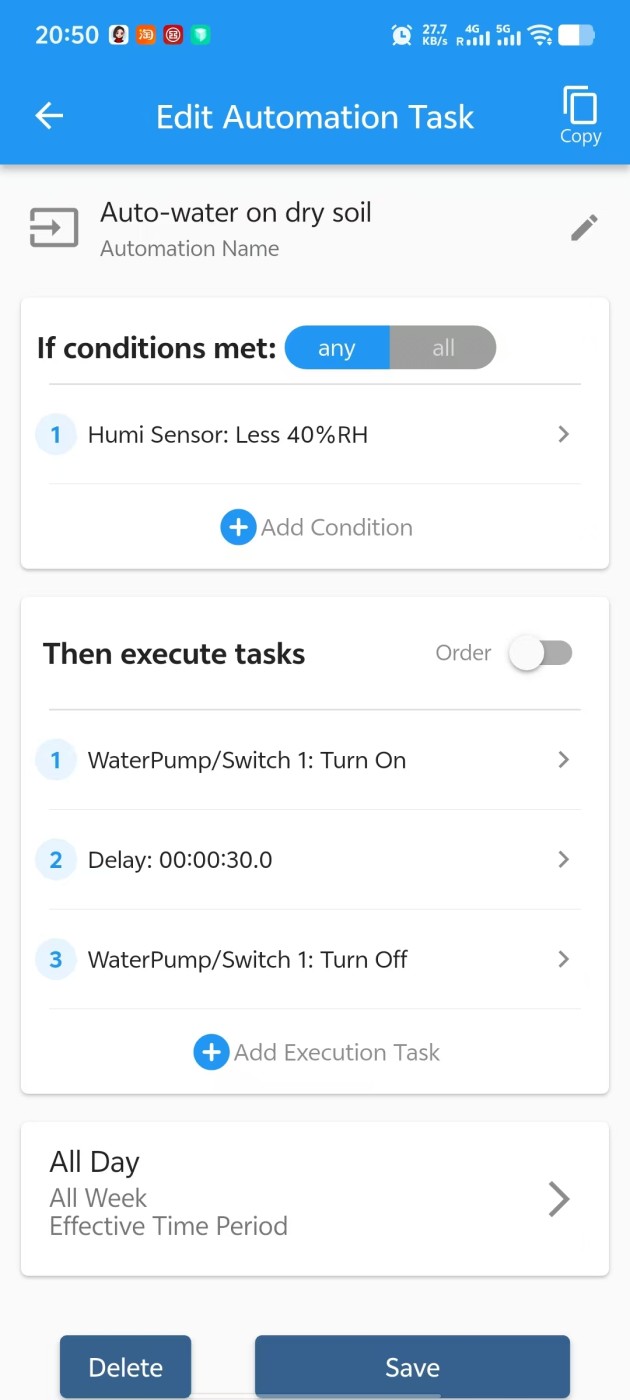Tap the battery indicator
The width and height of the screenshot is (630, 1400).
(x=575, y=34)
